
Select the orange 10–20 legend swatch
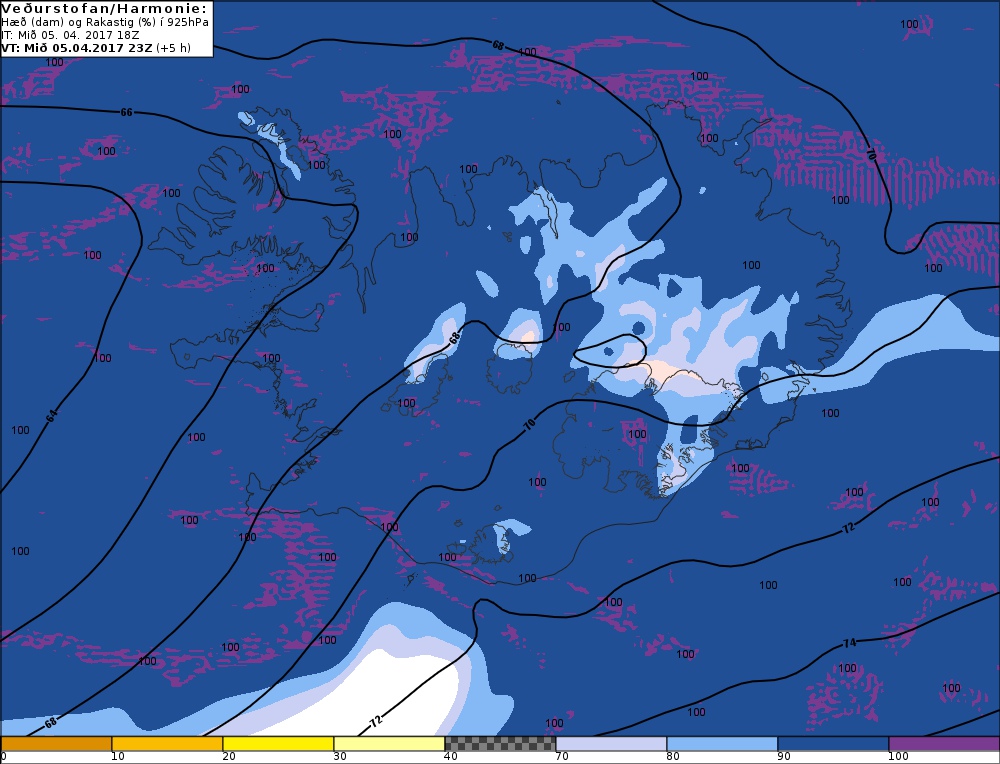[x=167, y=744]
